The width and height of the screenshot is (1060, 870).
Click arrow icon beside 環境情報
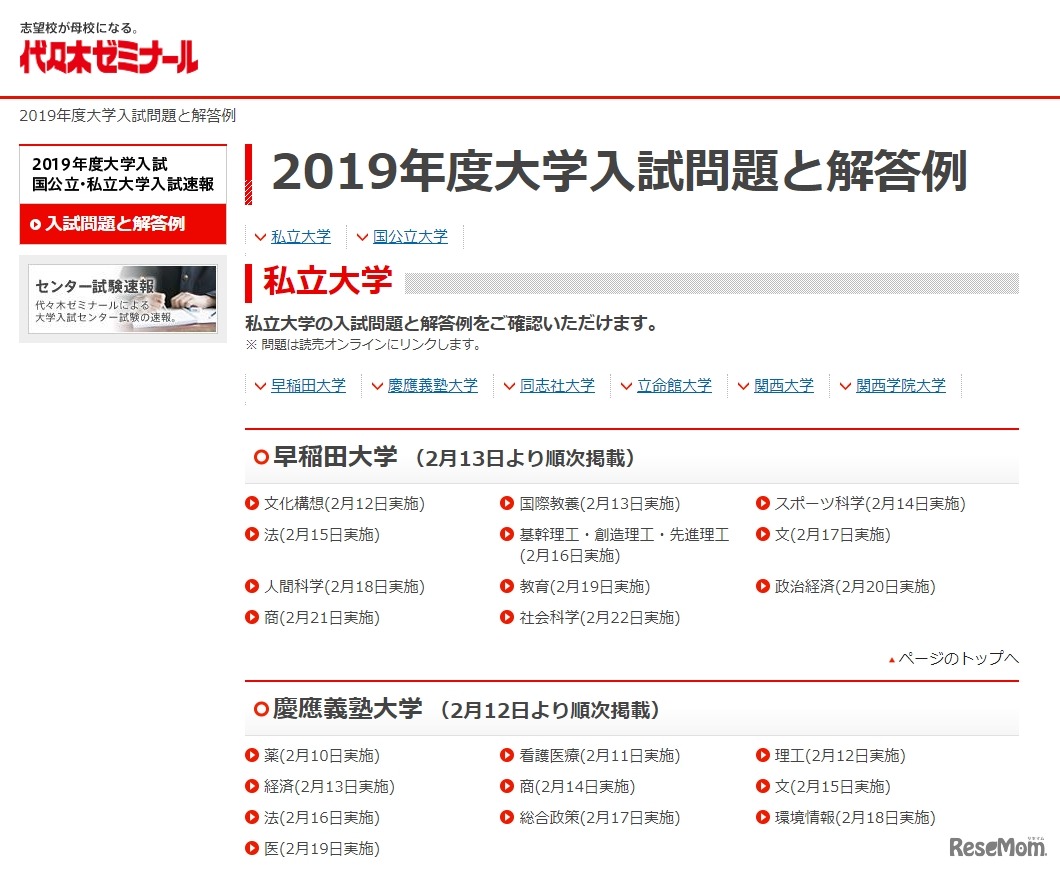pyautogui.click(x=763, y=818)
